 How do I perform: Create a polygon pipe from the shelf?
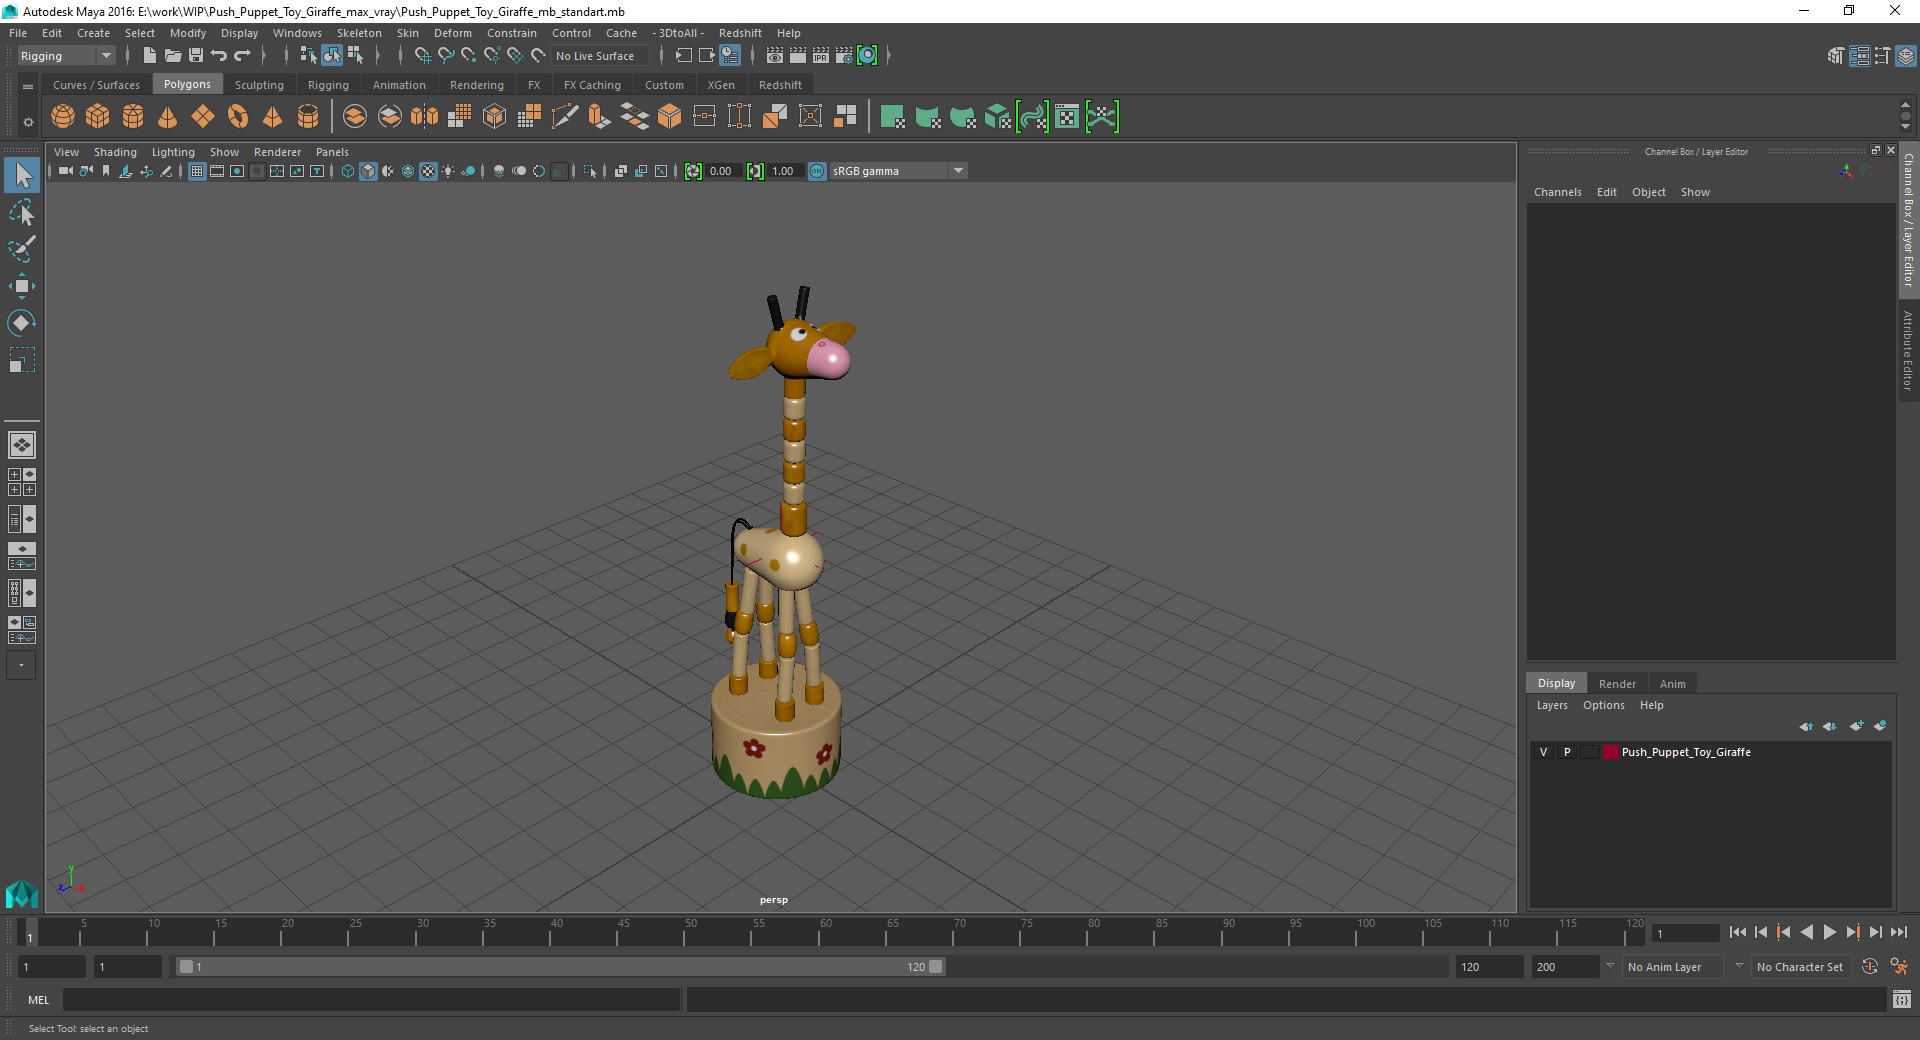(308, 117)
